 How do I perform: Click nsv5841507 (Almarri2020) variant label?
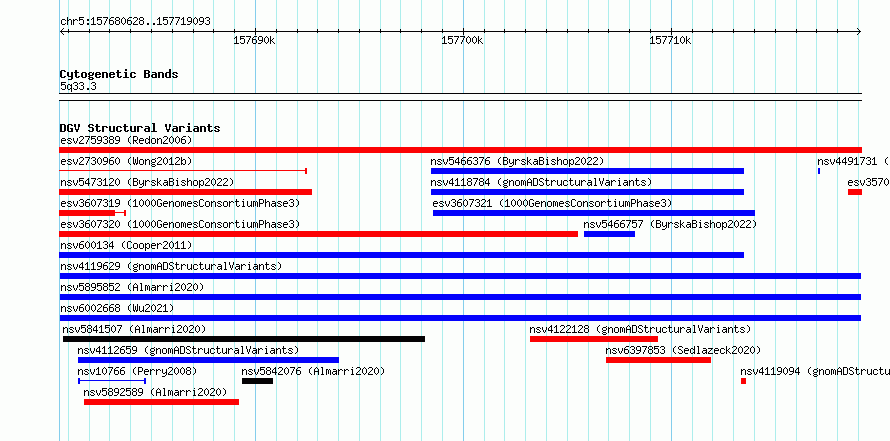coord(134,329)
